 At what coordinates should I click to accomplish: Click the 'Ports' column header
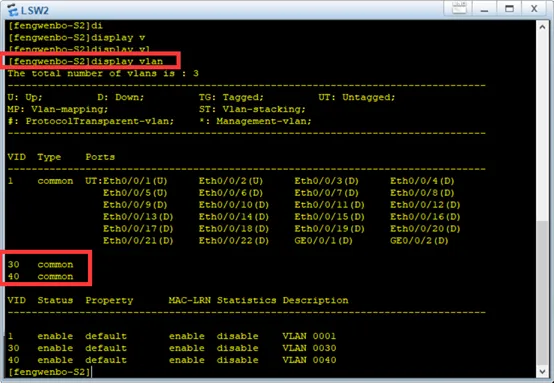(100, 157)
